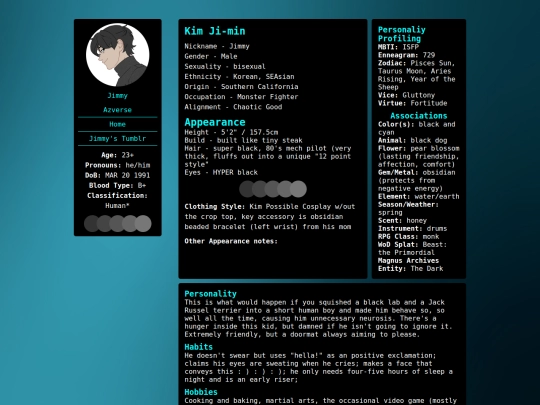Image resolution: width=540 pixels, height=405 pixels.
Task: Click the Hobbies section heading
Action: coord(201,392)
